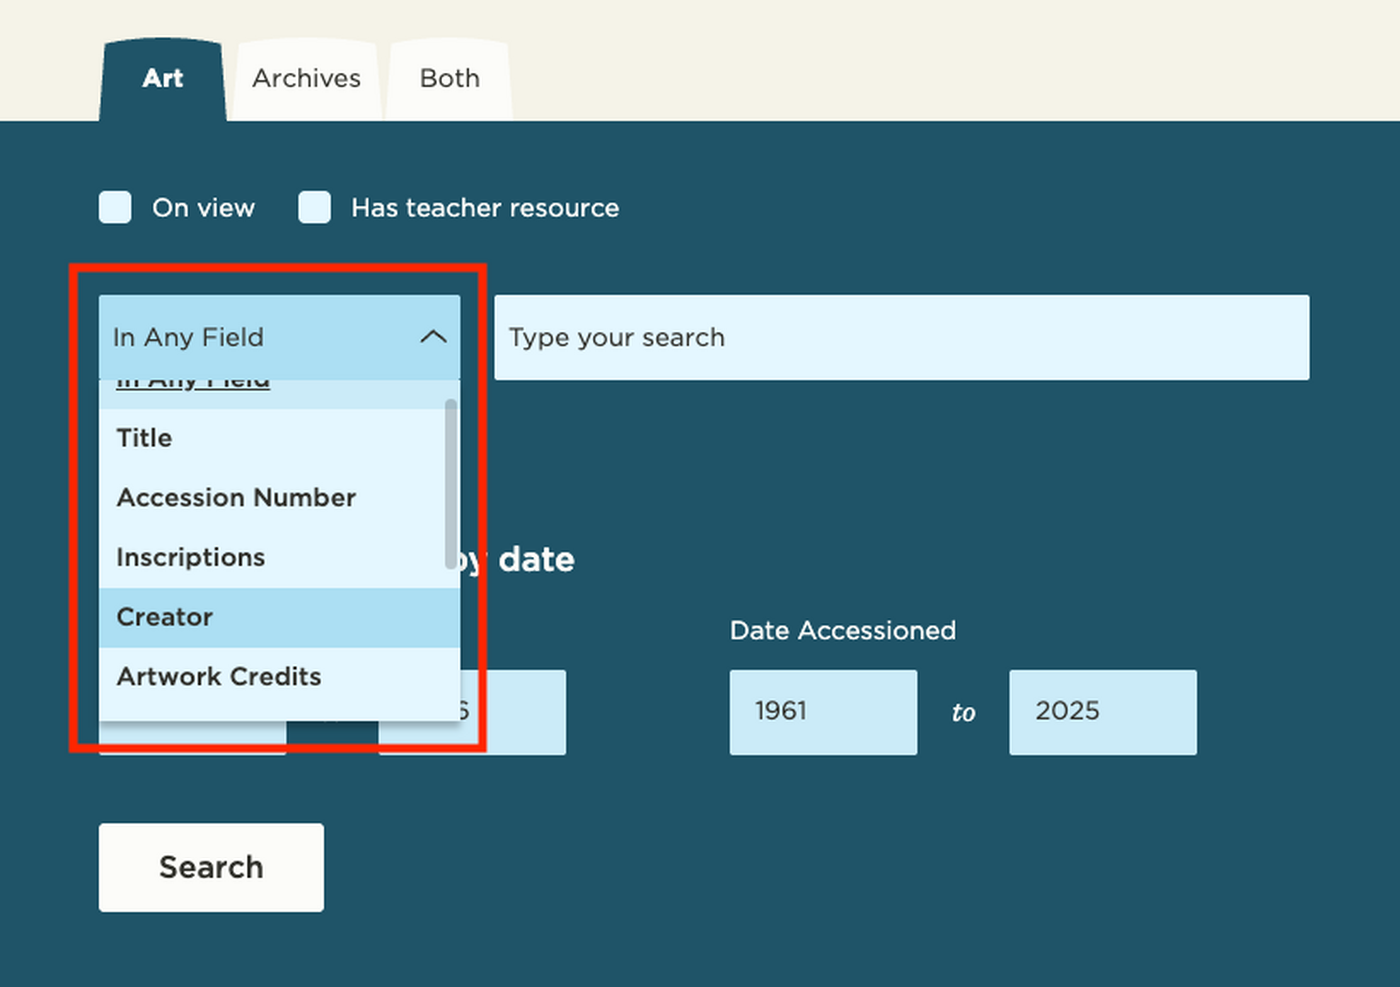Click the 2025 Date Accessioned end field
Screen dimensions: 1400x987
(x=1103, y=711)
